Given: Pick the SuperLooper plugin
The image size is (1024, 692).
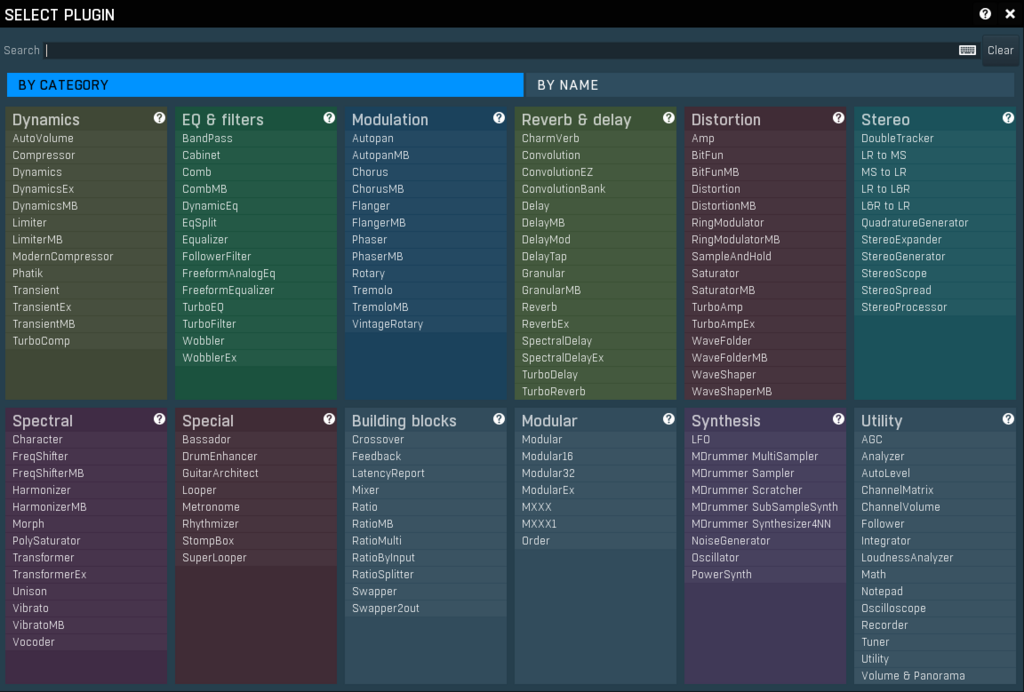Looking at the screenshot, I should pos(256,558).
